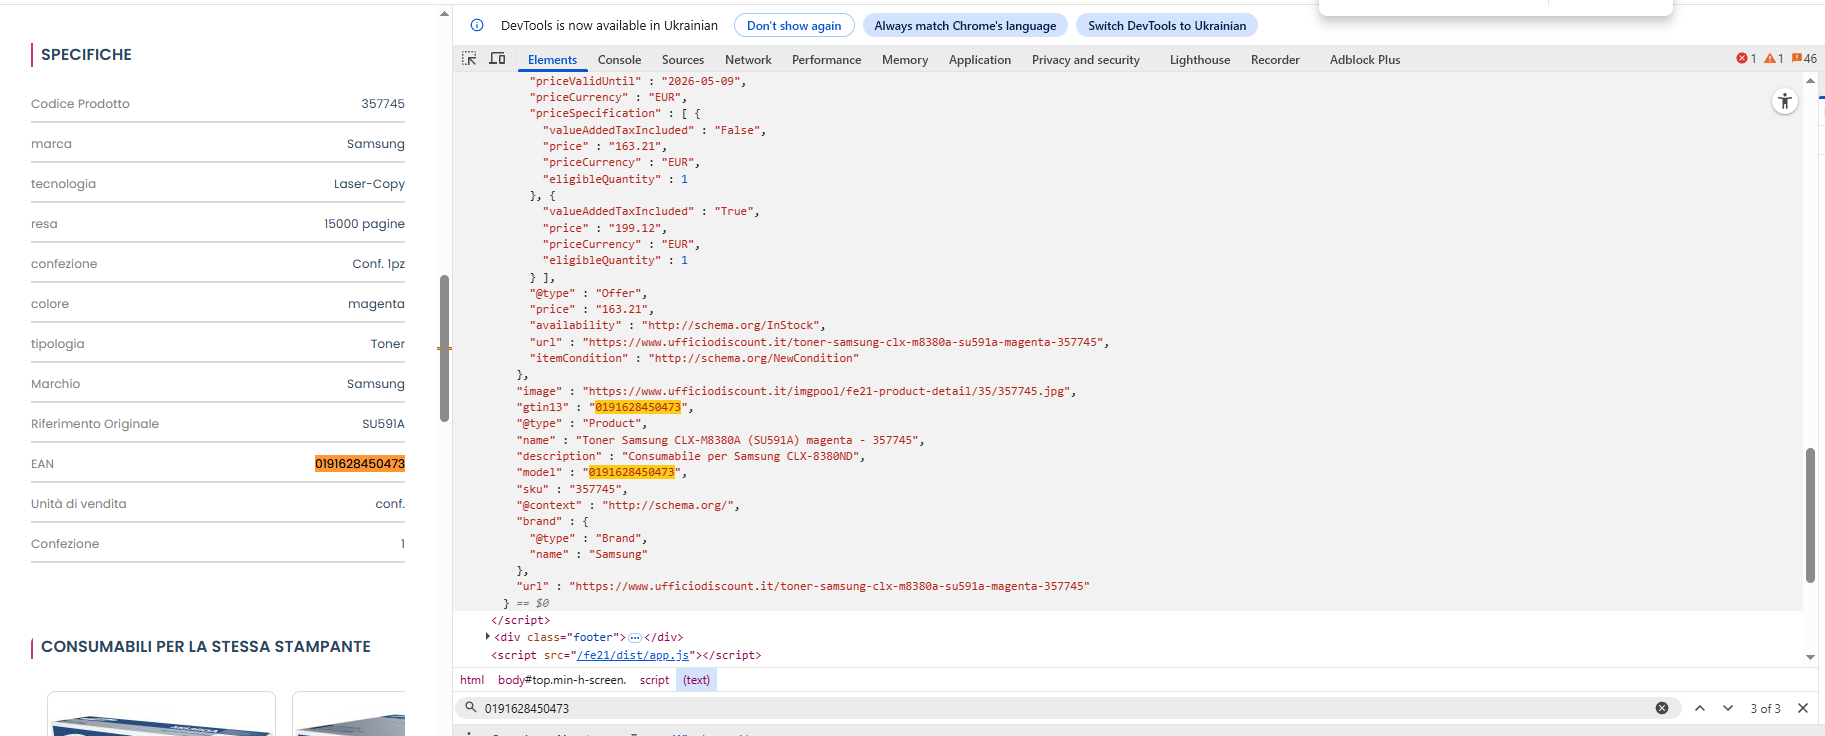This screenshot has width=1825, height=736.
Task: Select the (text) breadcrumb item
Action: pyautogui.click(x=696, y=680)
